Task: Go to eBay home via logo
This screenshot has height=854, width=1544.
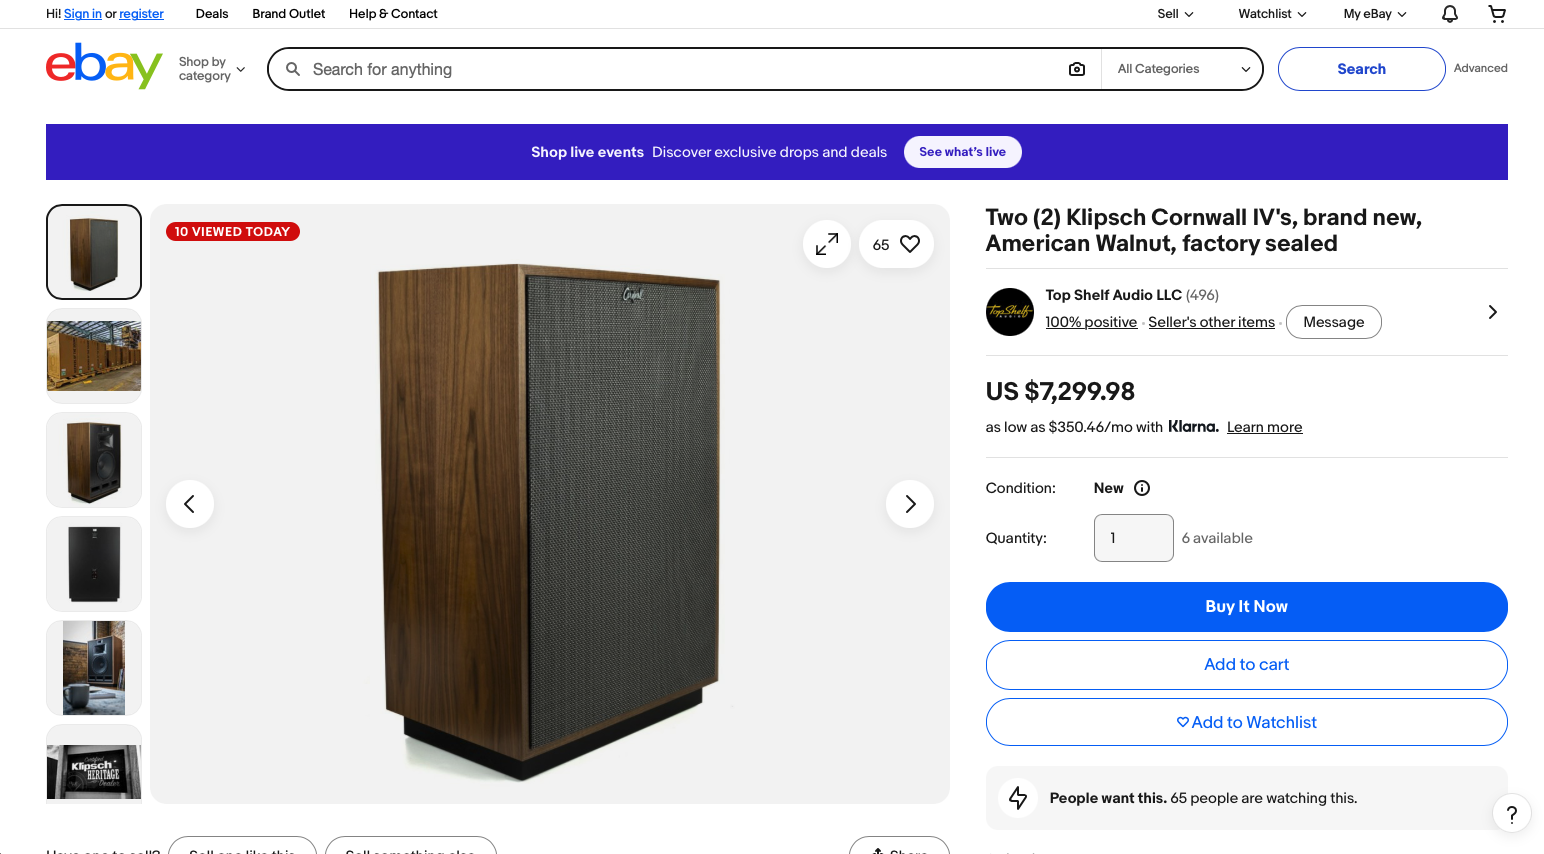Action: (x=104, y=66)
